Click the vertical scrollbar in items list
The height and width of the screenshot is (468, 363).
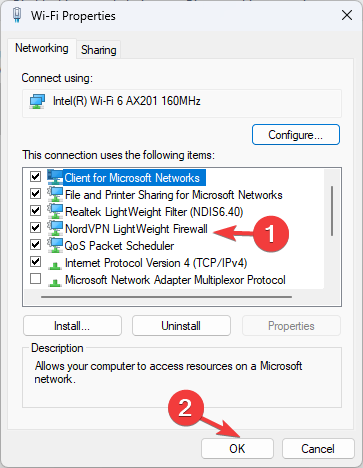[x=332, y=211]
